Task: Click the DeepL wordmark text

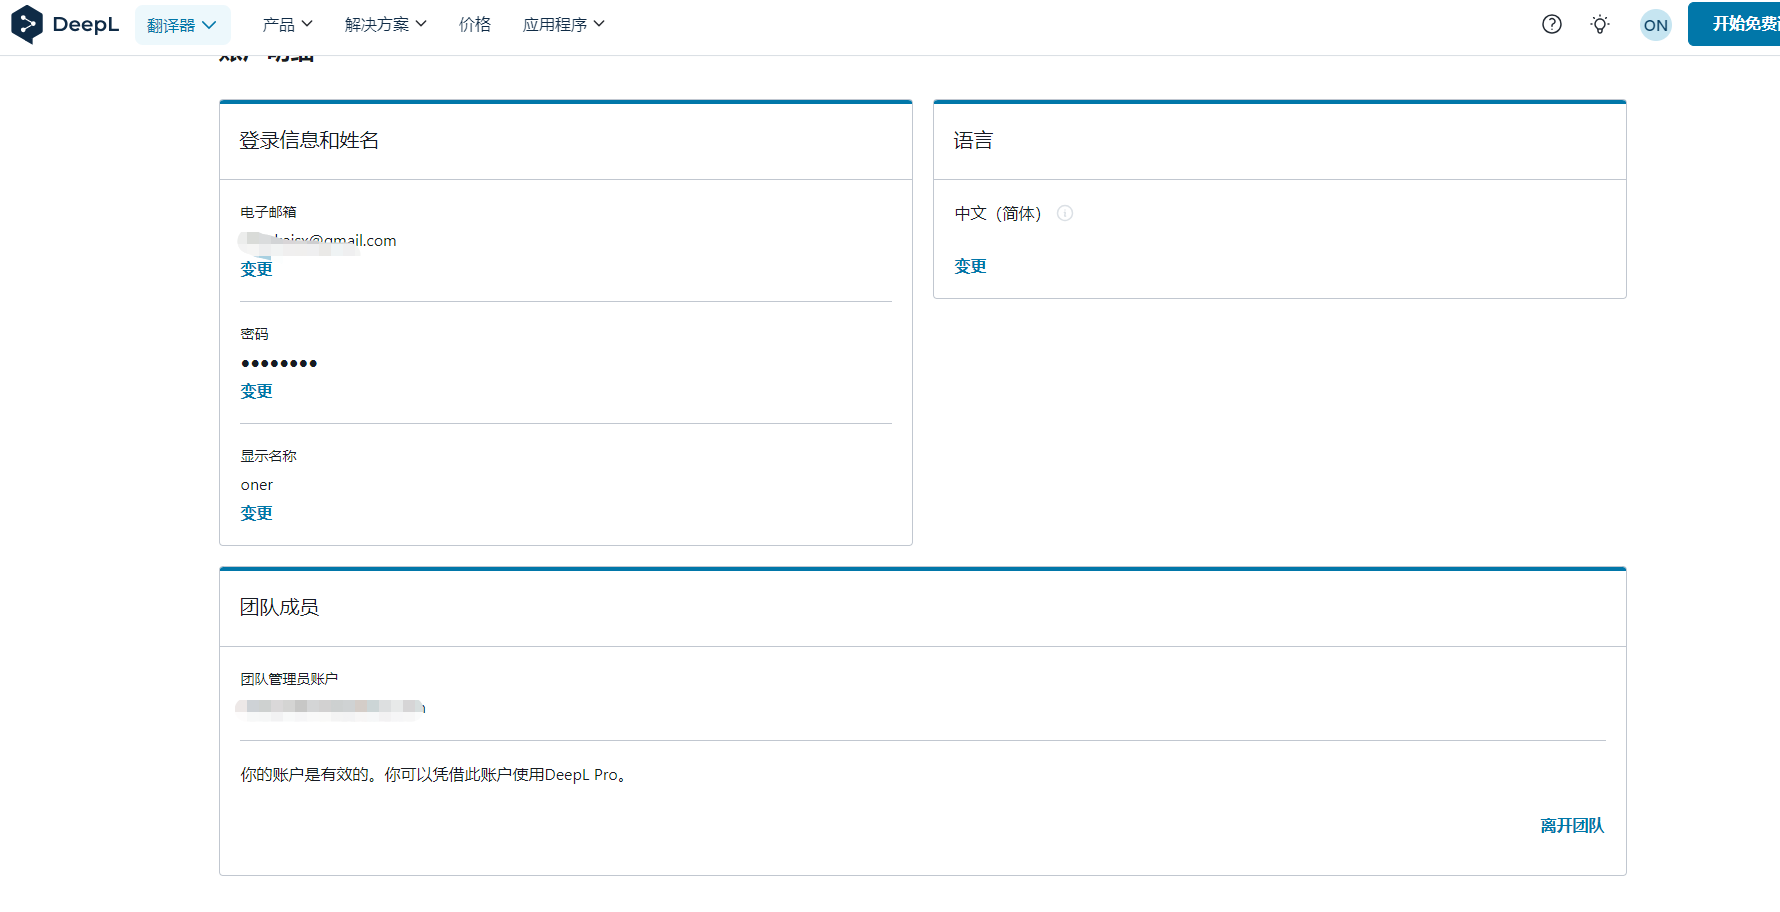Action: pyautogui.click(x=85, y=24)
